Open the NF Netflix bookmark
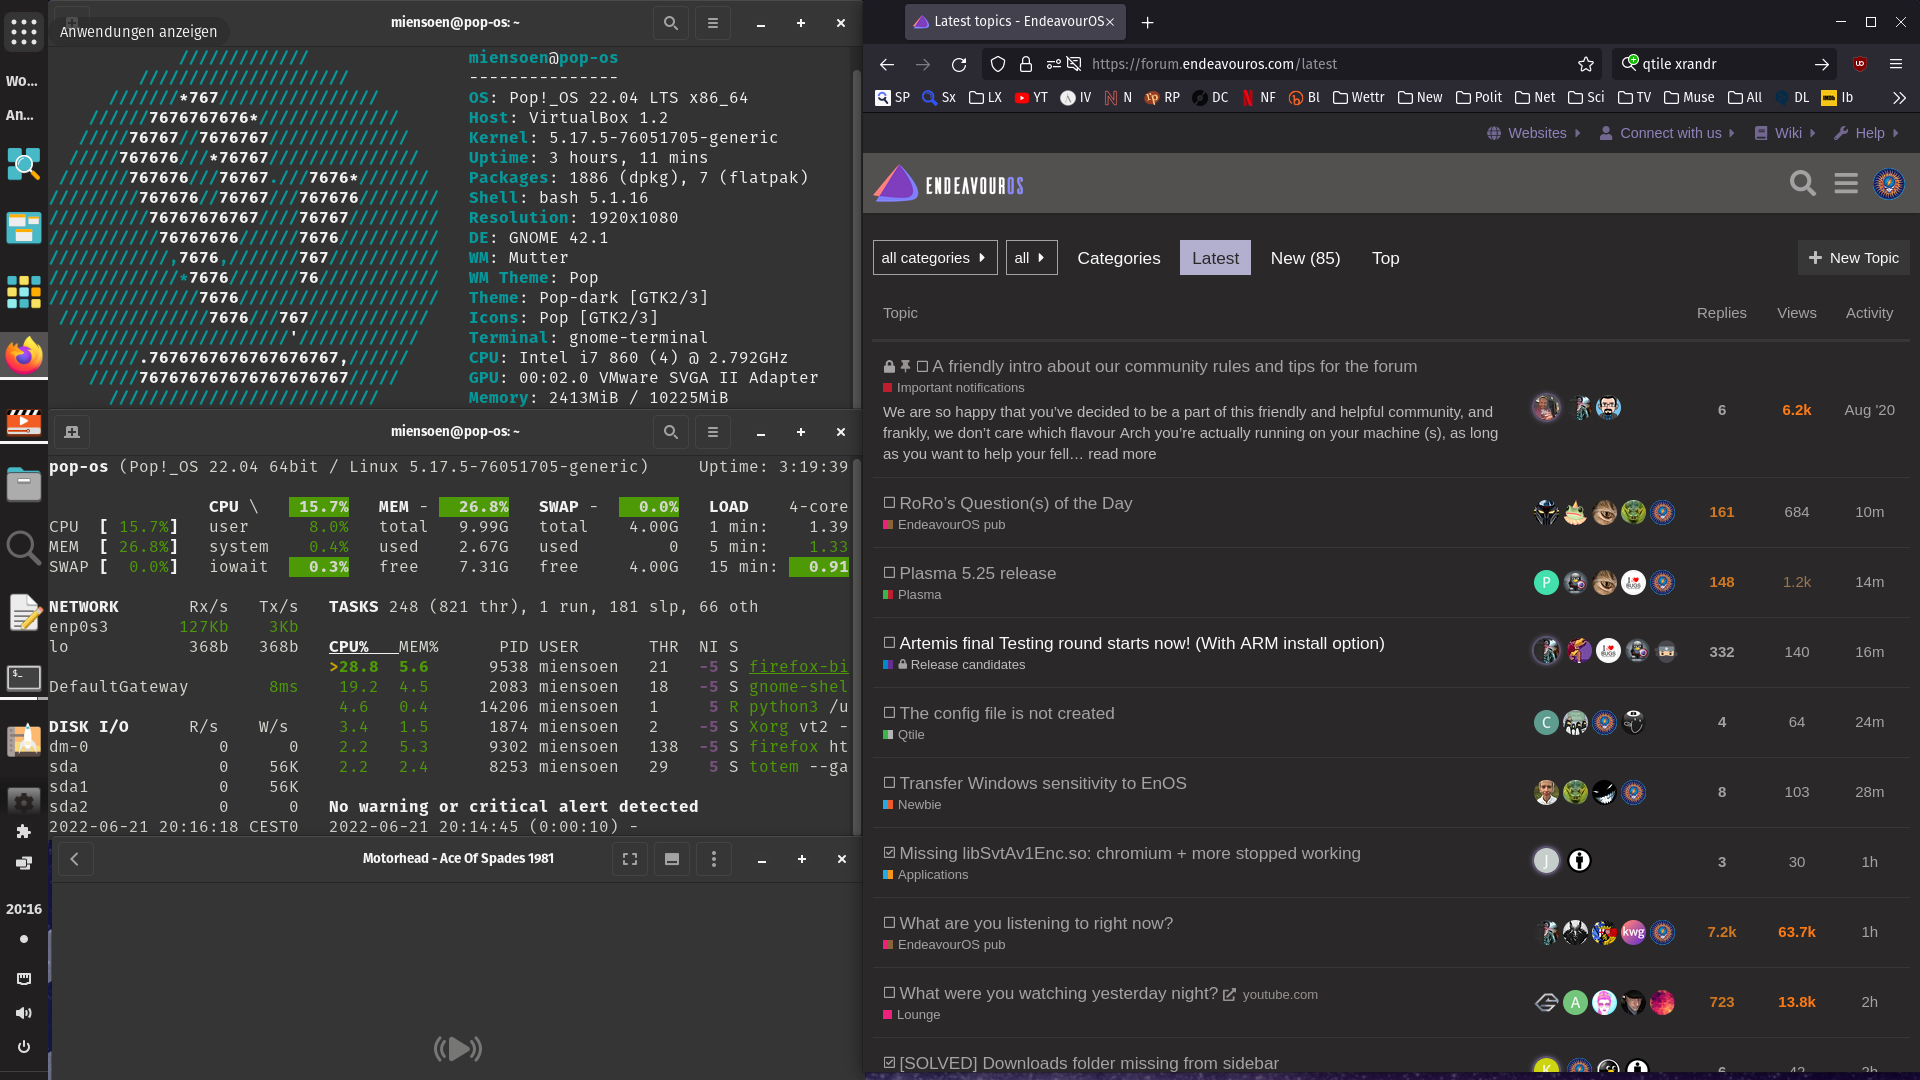Screen dimensions: 1920x1080 coord(1259,97)
